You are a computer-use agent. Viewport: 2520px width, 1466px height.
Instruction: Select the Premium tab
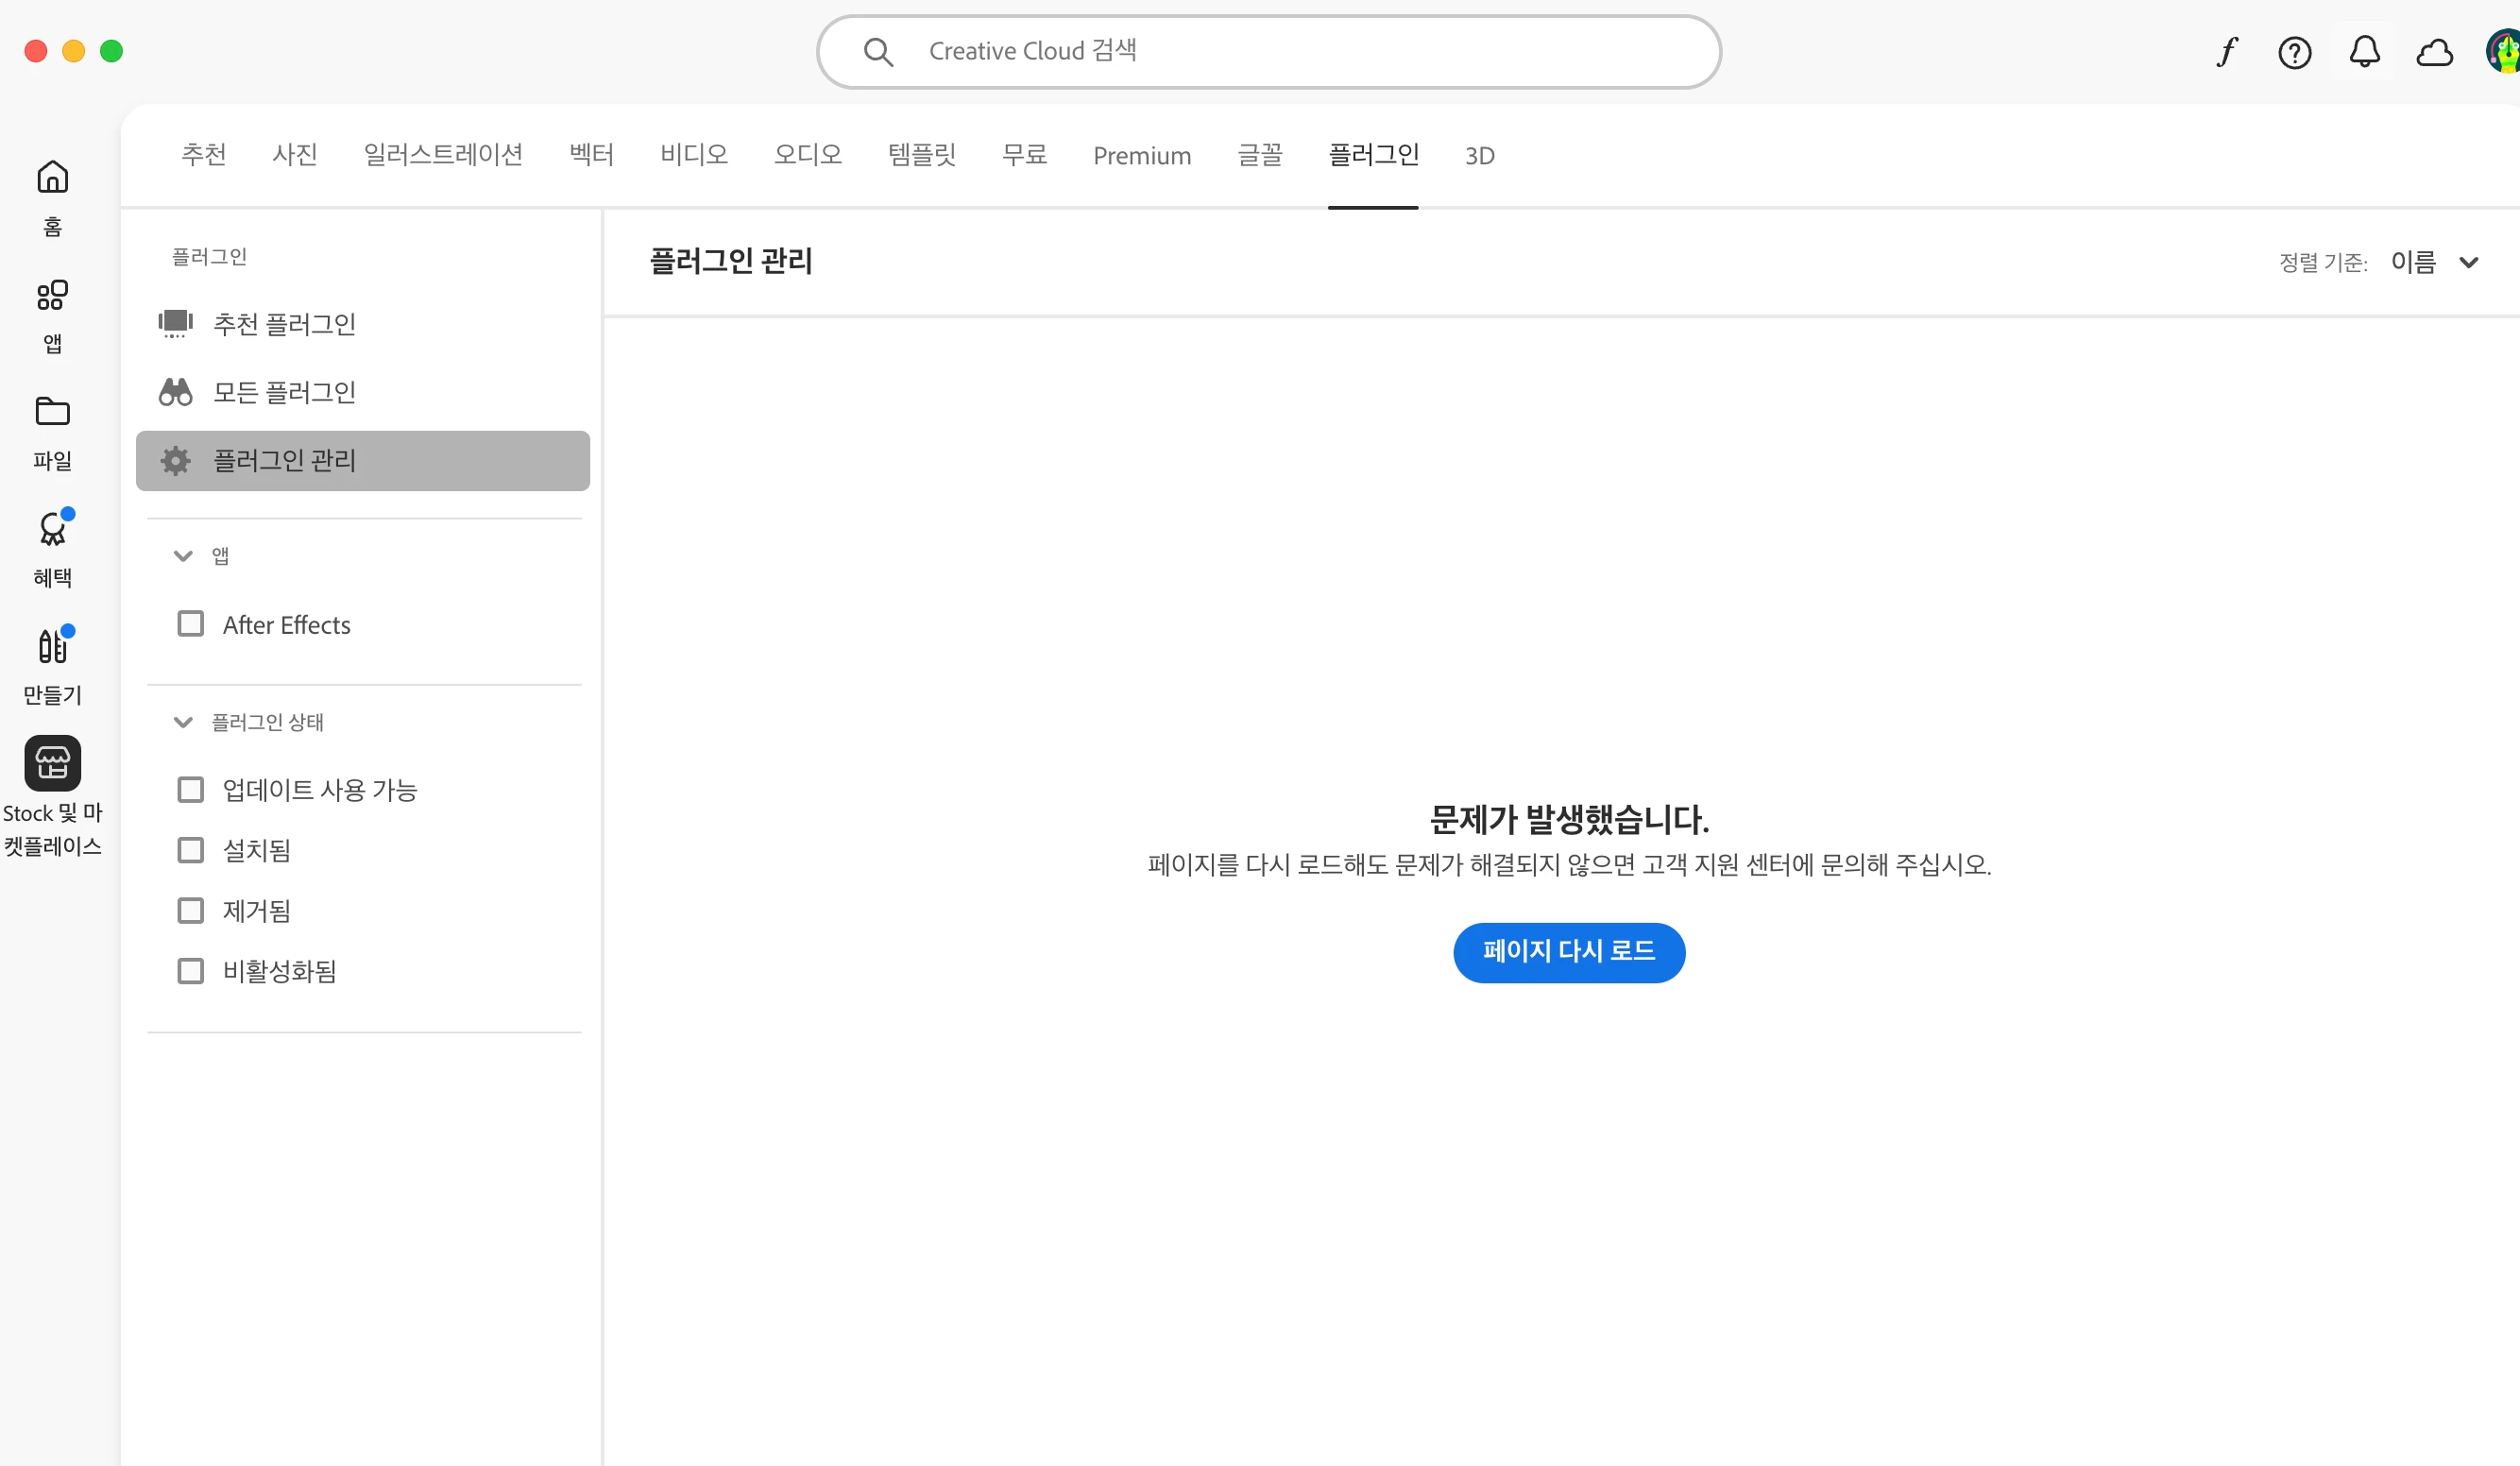point(1142,155)
